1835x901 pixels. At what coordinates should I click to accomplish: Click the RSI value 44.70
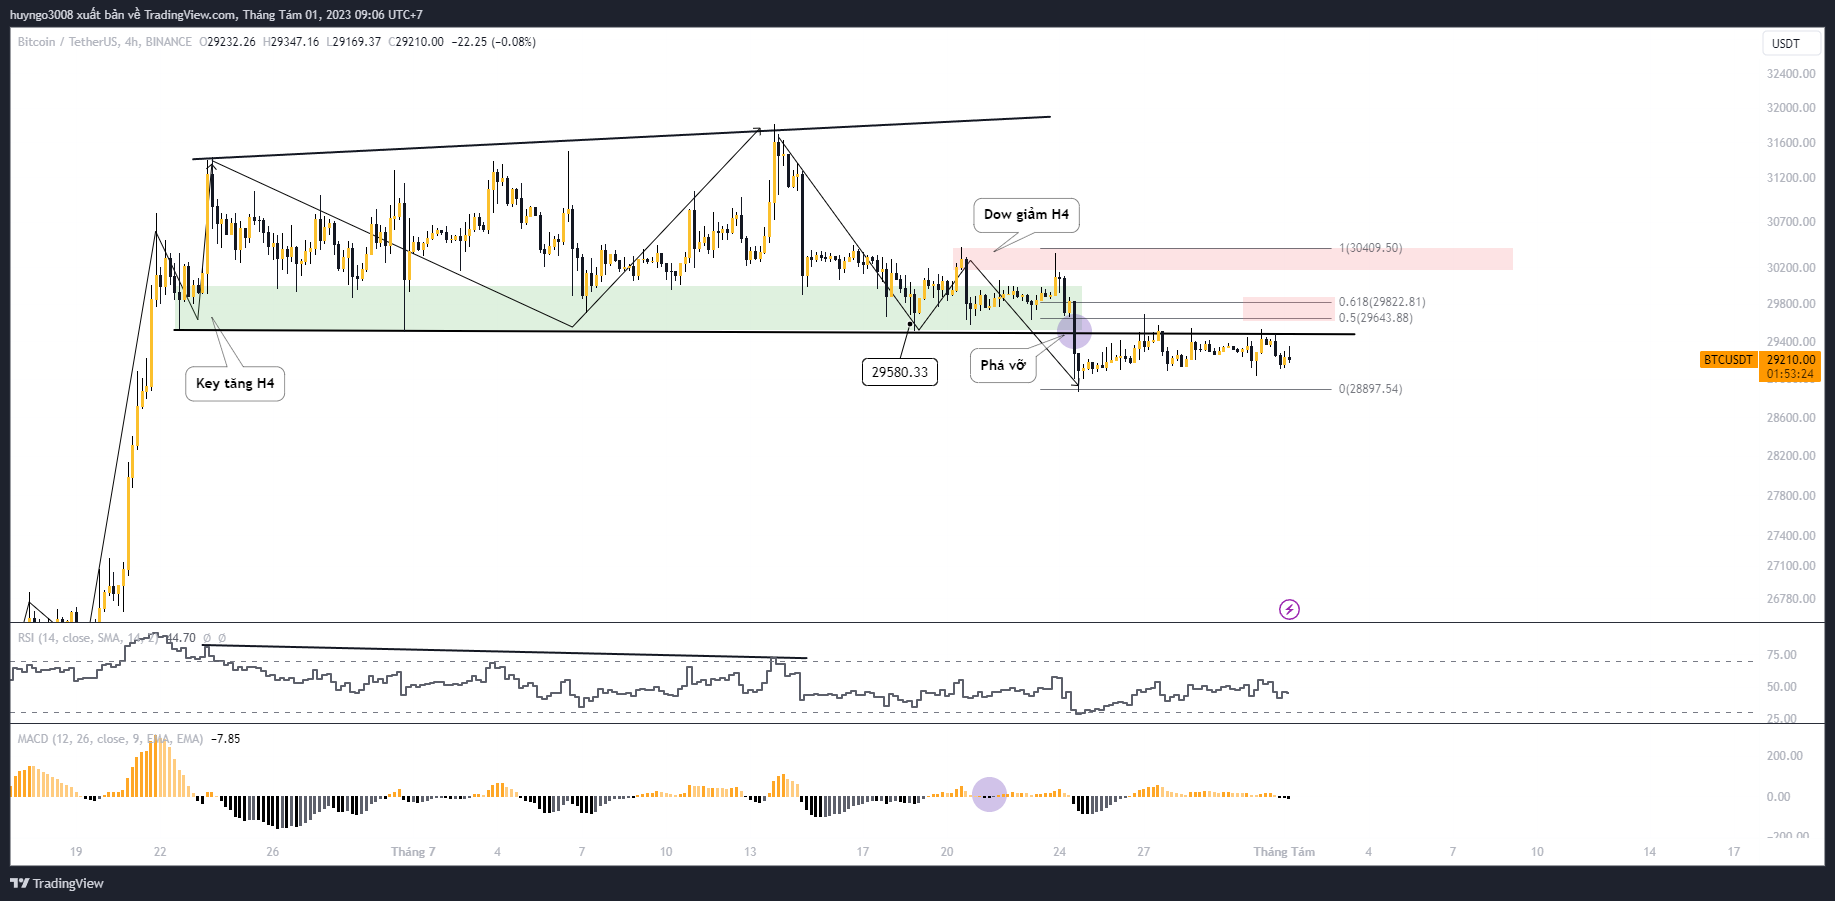181,638
